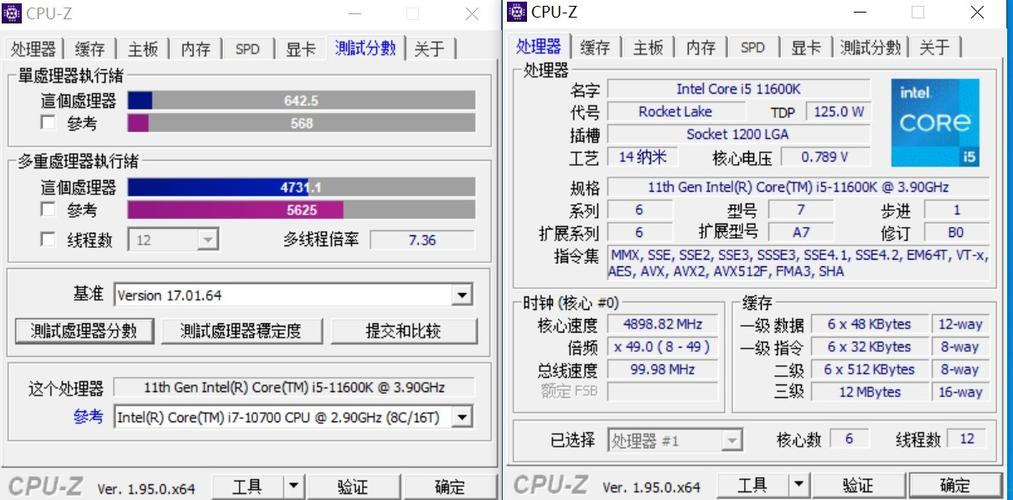Image resolution: width=1013 pixels, height=500 pixels.
Task: Switch to 显卡 tab in left window
Action: 301,48
